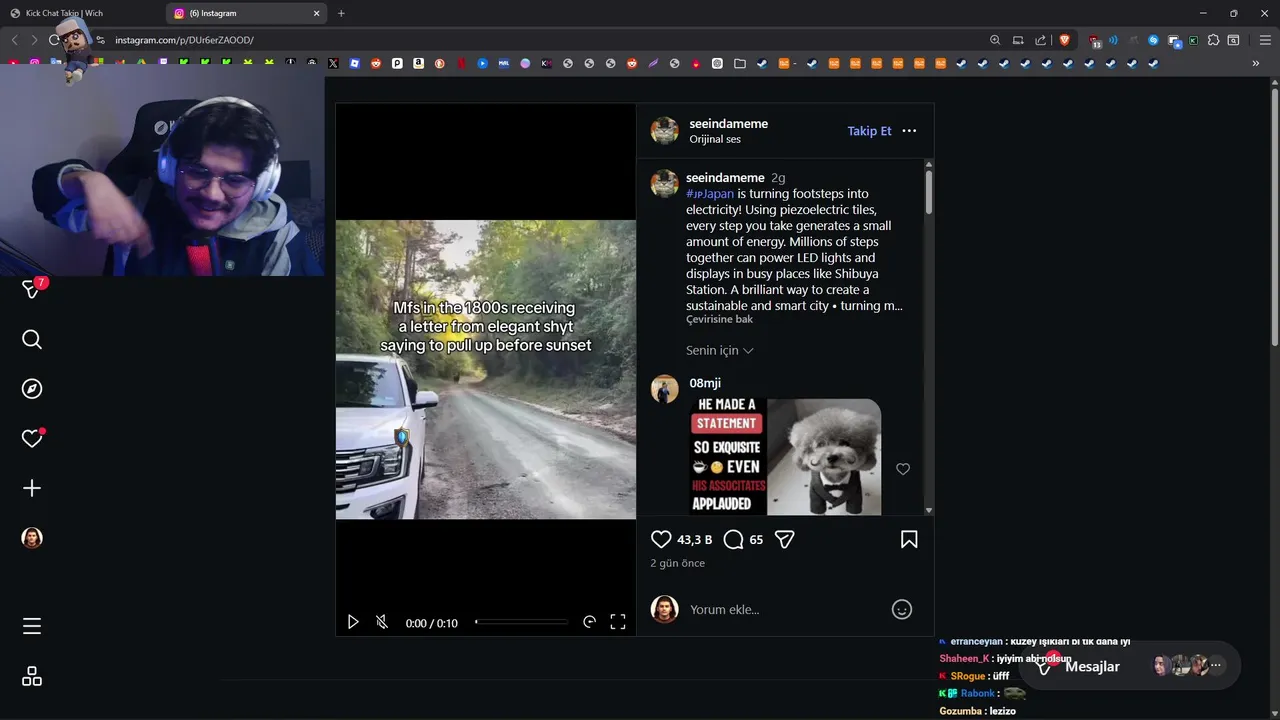This screenshot has height=720, width=1280.
Task: Share the post with the share icon
Action: click(785, 539)
